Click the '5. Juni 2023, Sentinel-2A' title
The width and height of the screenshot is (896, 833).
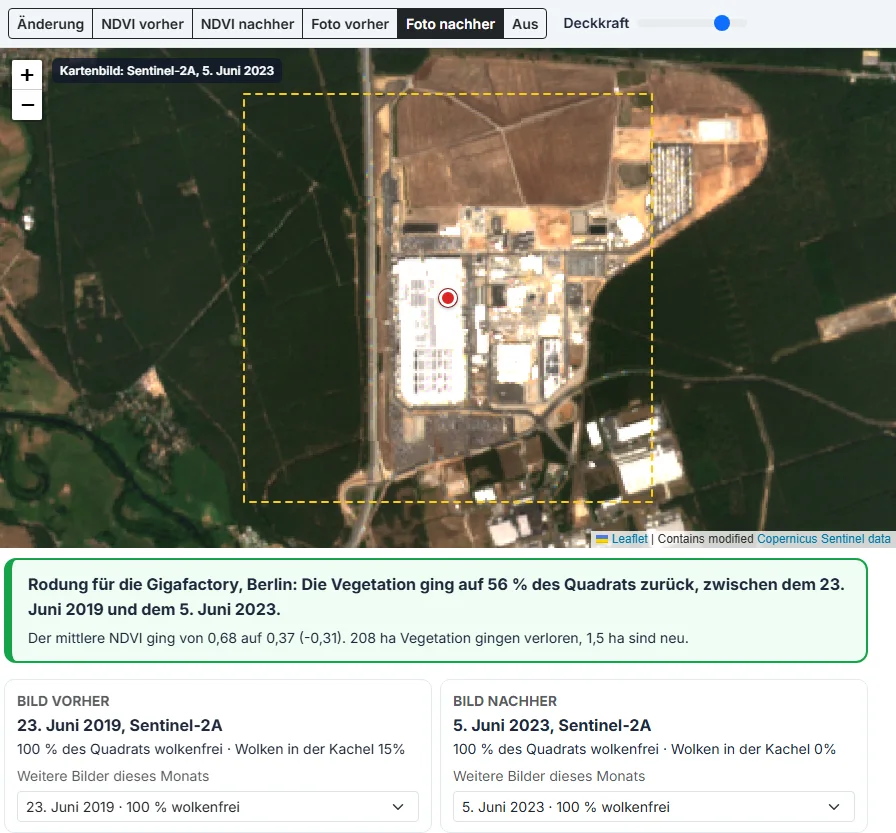[x=552, y=725]
